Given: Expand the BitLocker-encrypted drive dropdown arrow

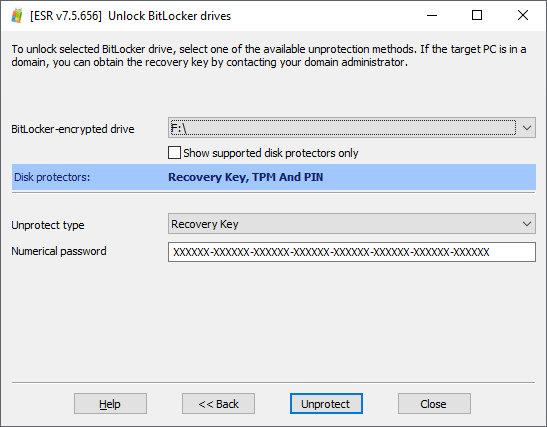Looking at the screenshot, I should (x=527, y=128).
